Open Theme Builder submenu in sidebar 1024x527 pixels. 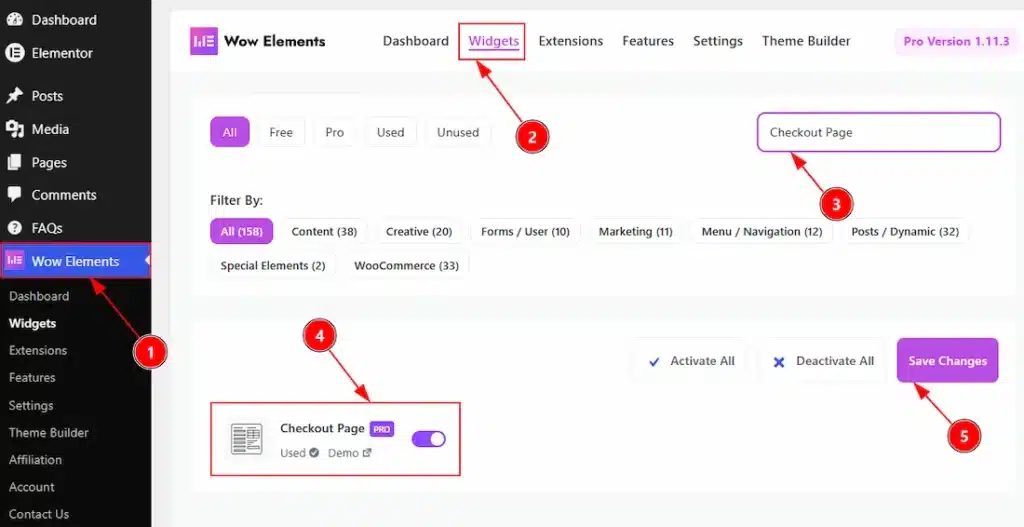coord(48,432)
